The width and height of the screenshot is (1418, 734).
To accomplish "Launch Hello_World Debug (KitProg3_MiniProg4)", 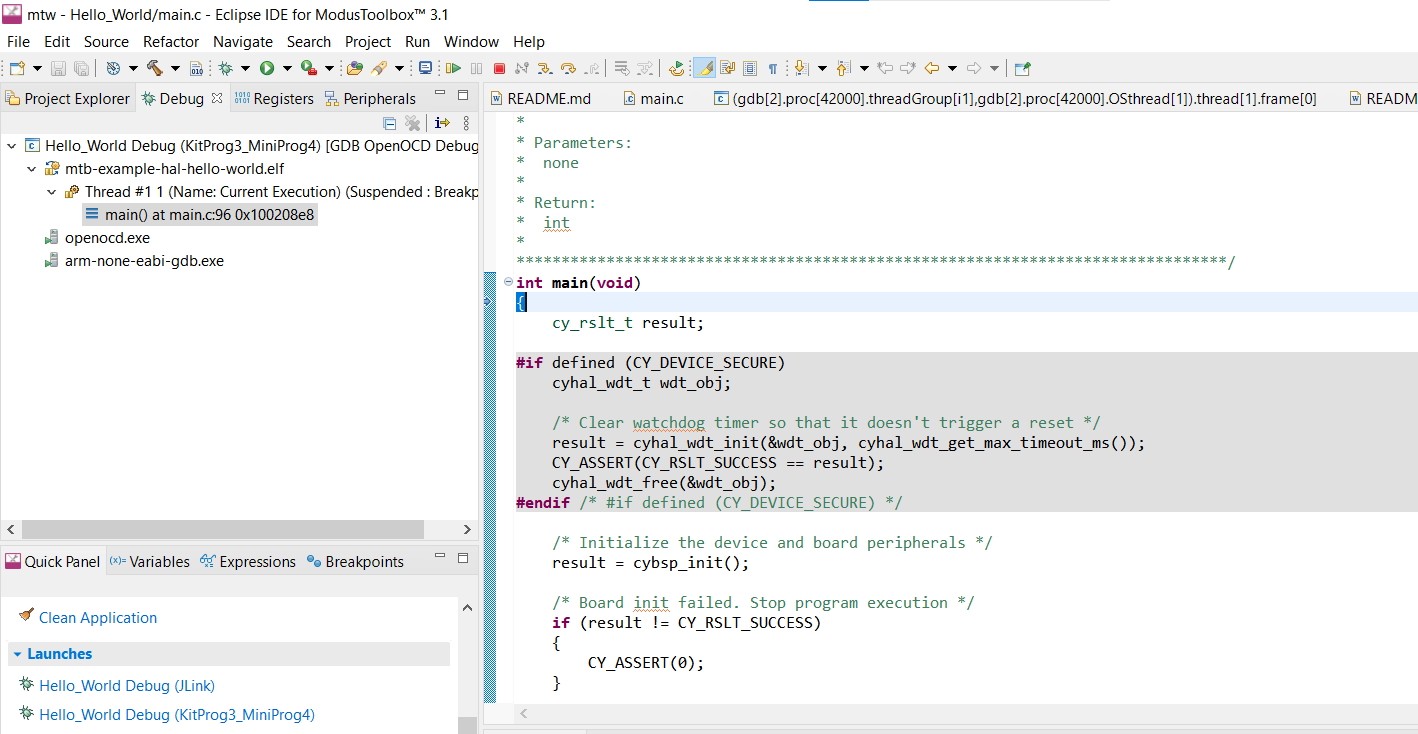I will (x=177, y=714).
